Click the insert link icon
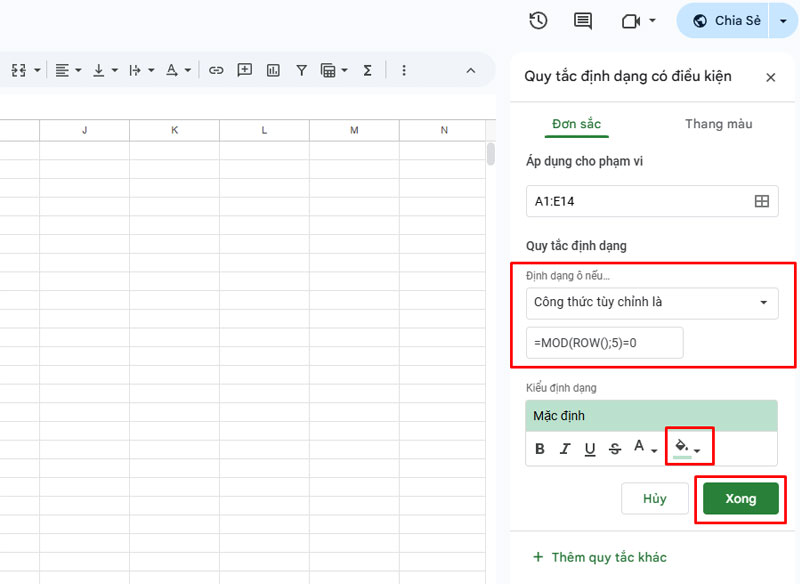Viewport: 800px width, 584px height. coord(216,70)
